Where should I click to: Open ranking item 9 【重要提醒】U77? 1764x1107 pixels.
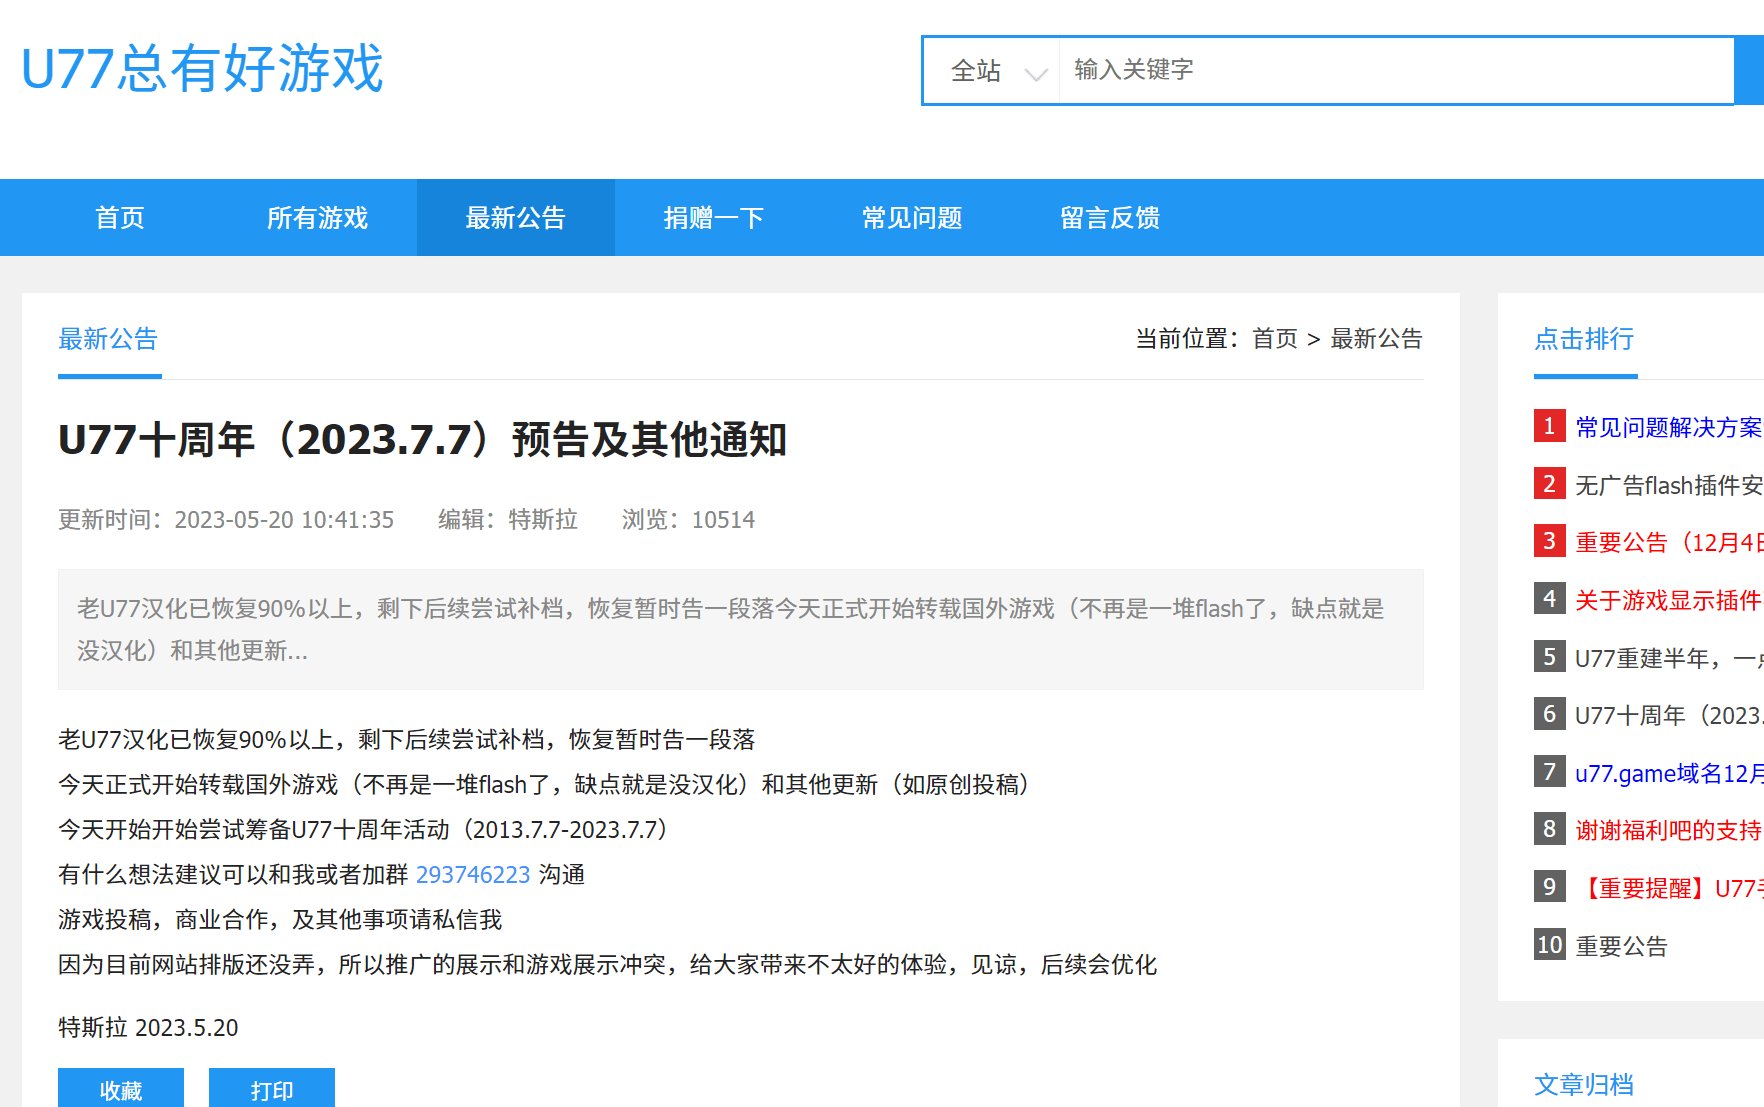point(1669,889)
